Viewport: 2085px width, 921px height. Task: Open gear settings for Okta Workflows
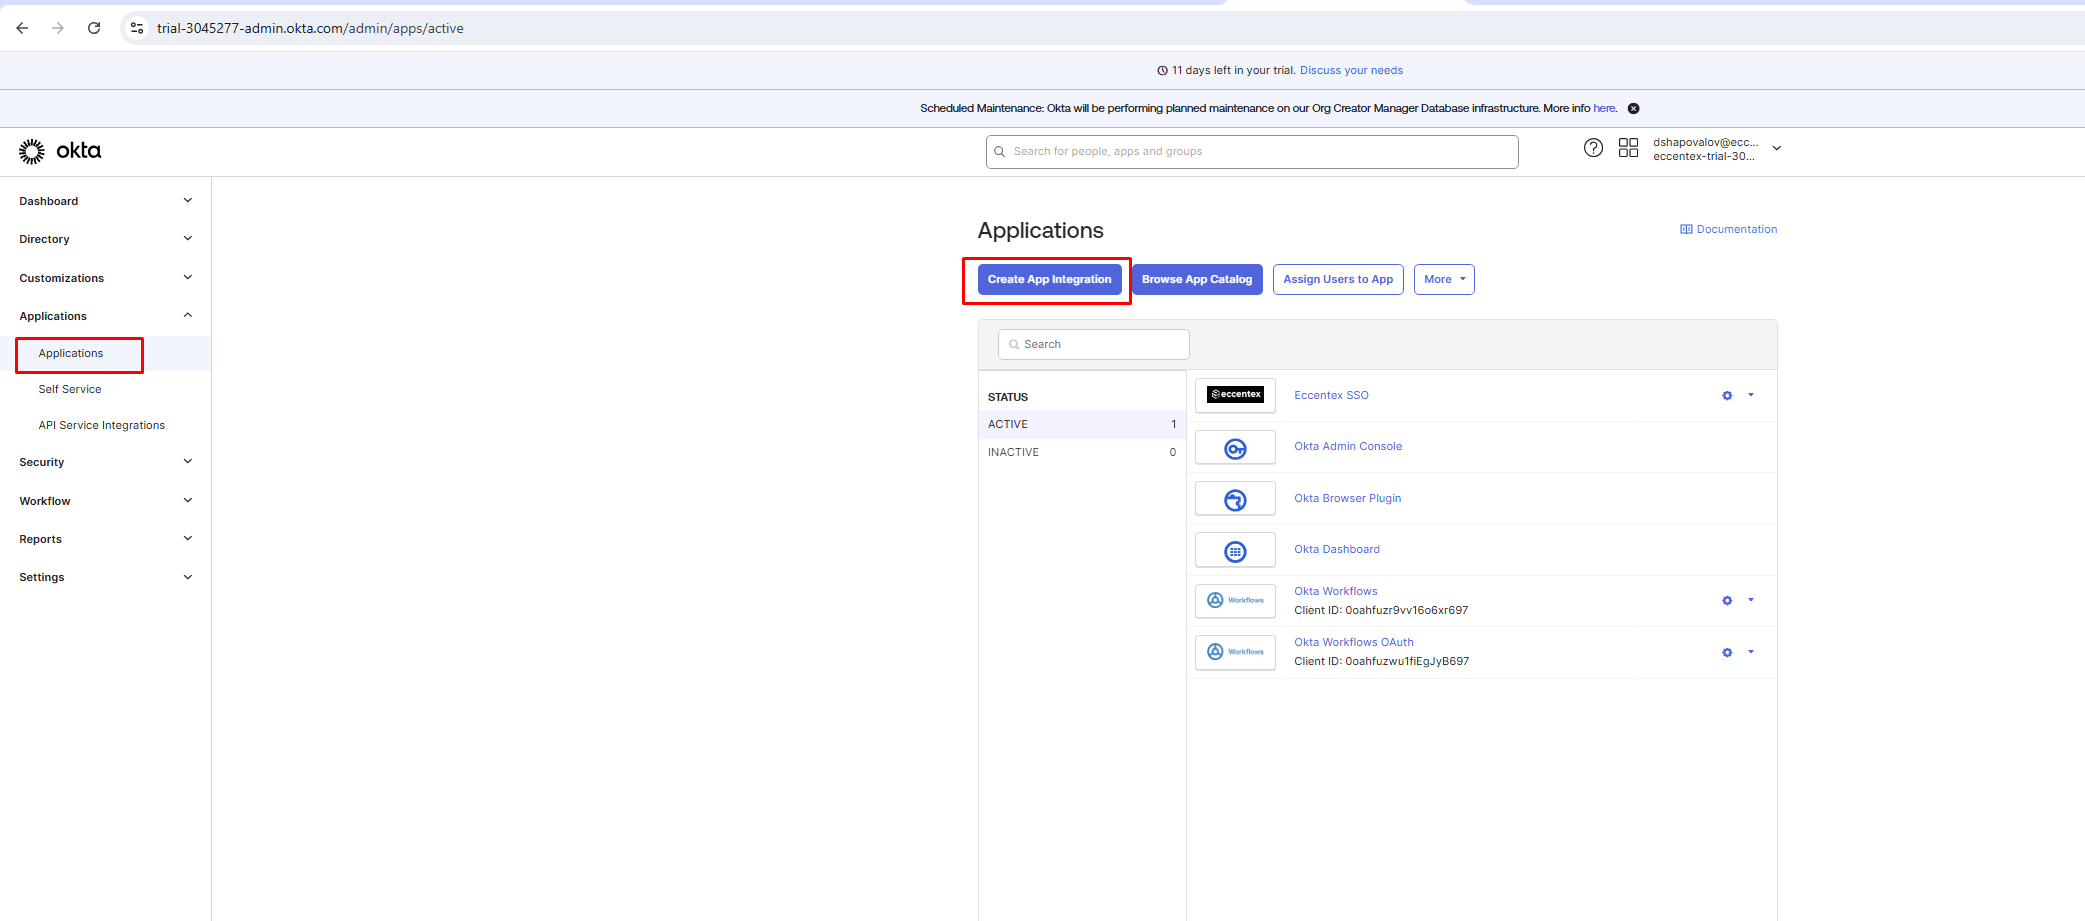click(x=1727, y=601)
